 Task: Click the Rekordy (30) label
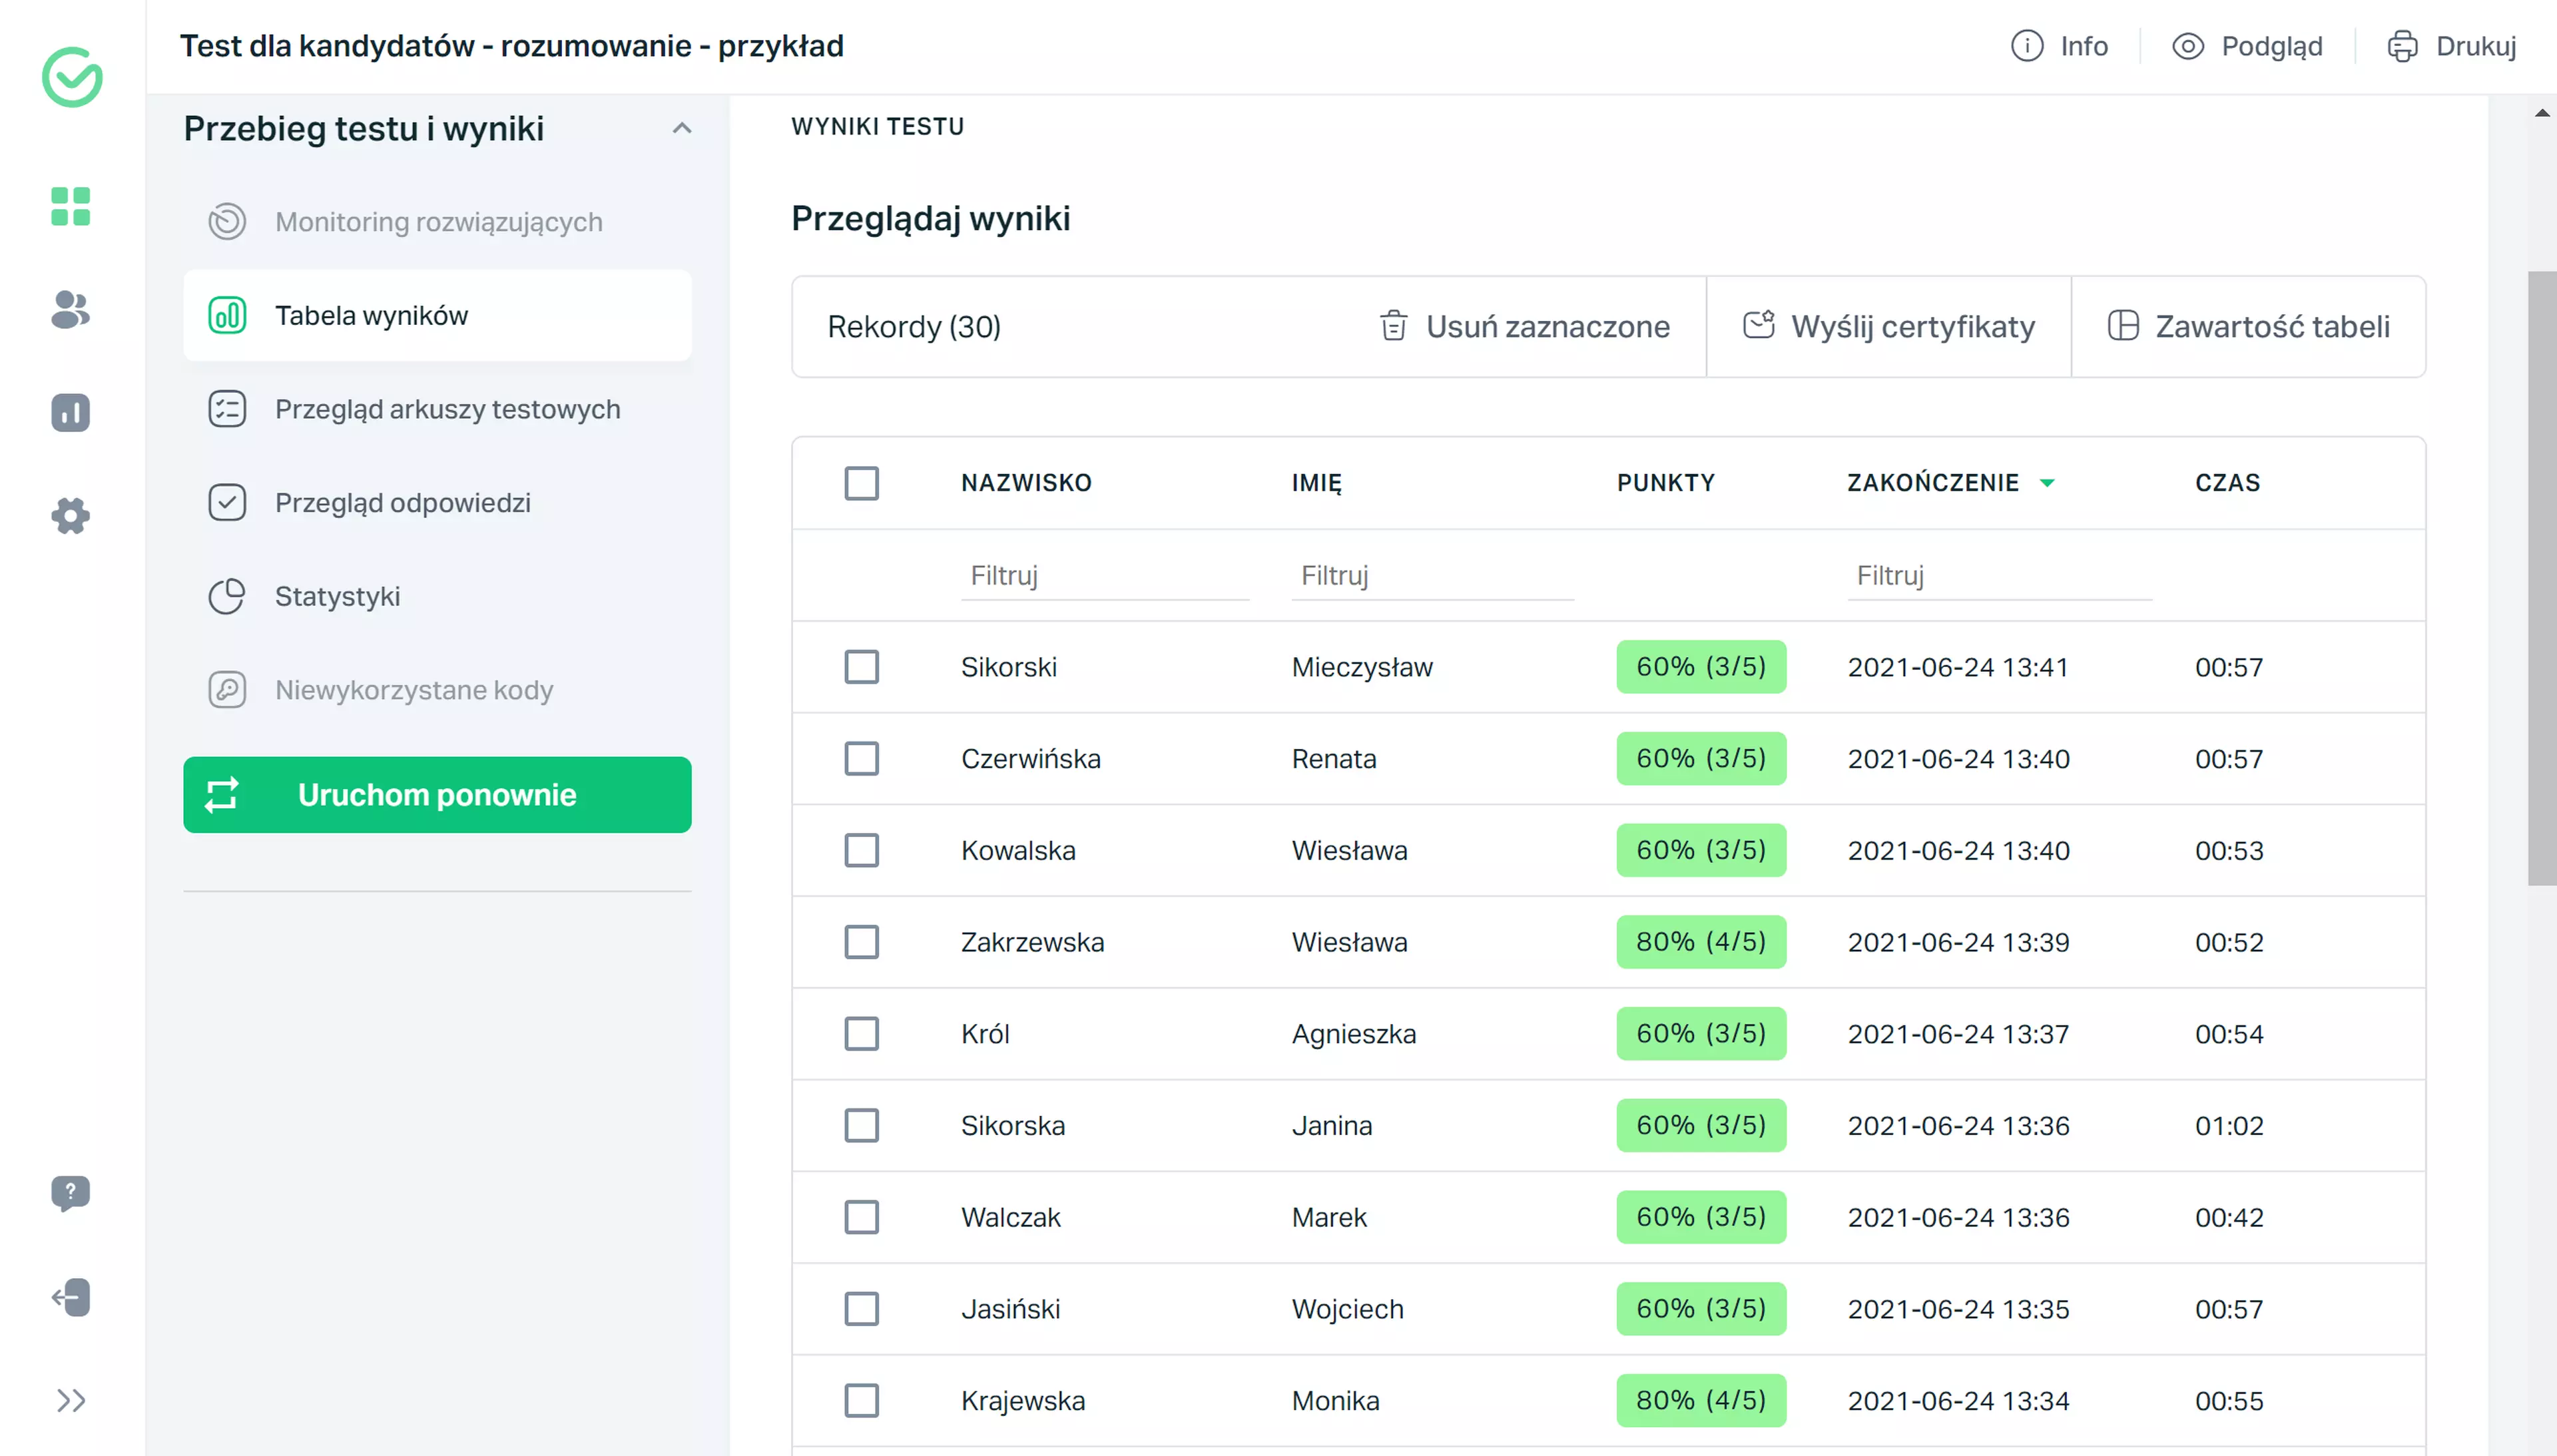point(913,327)
